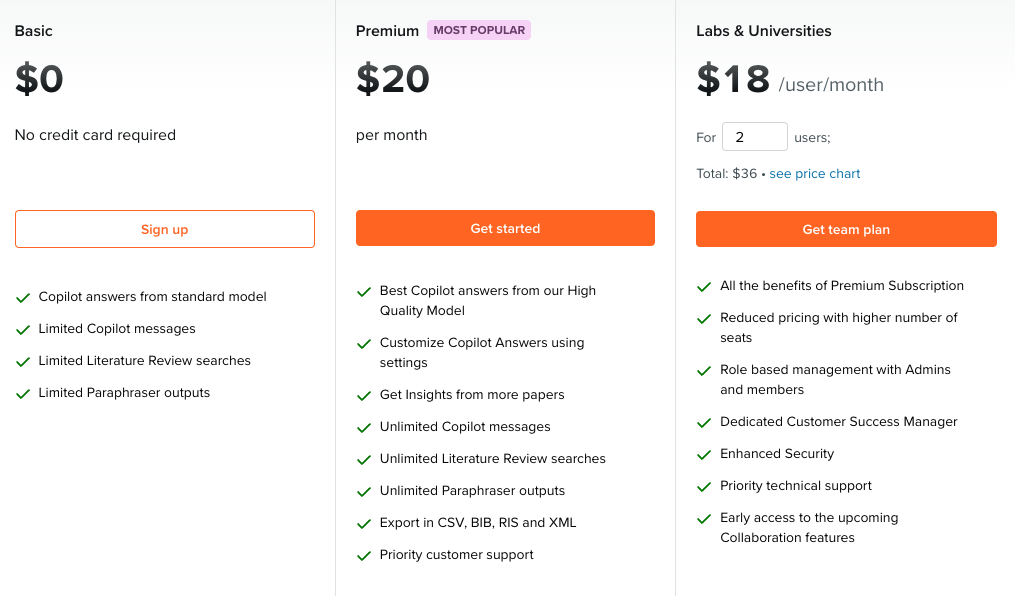1015x596 pixels.
Task: Open the see price chart link
Action: [x=814, y=174]
